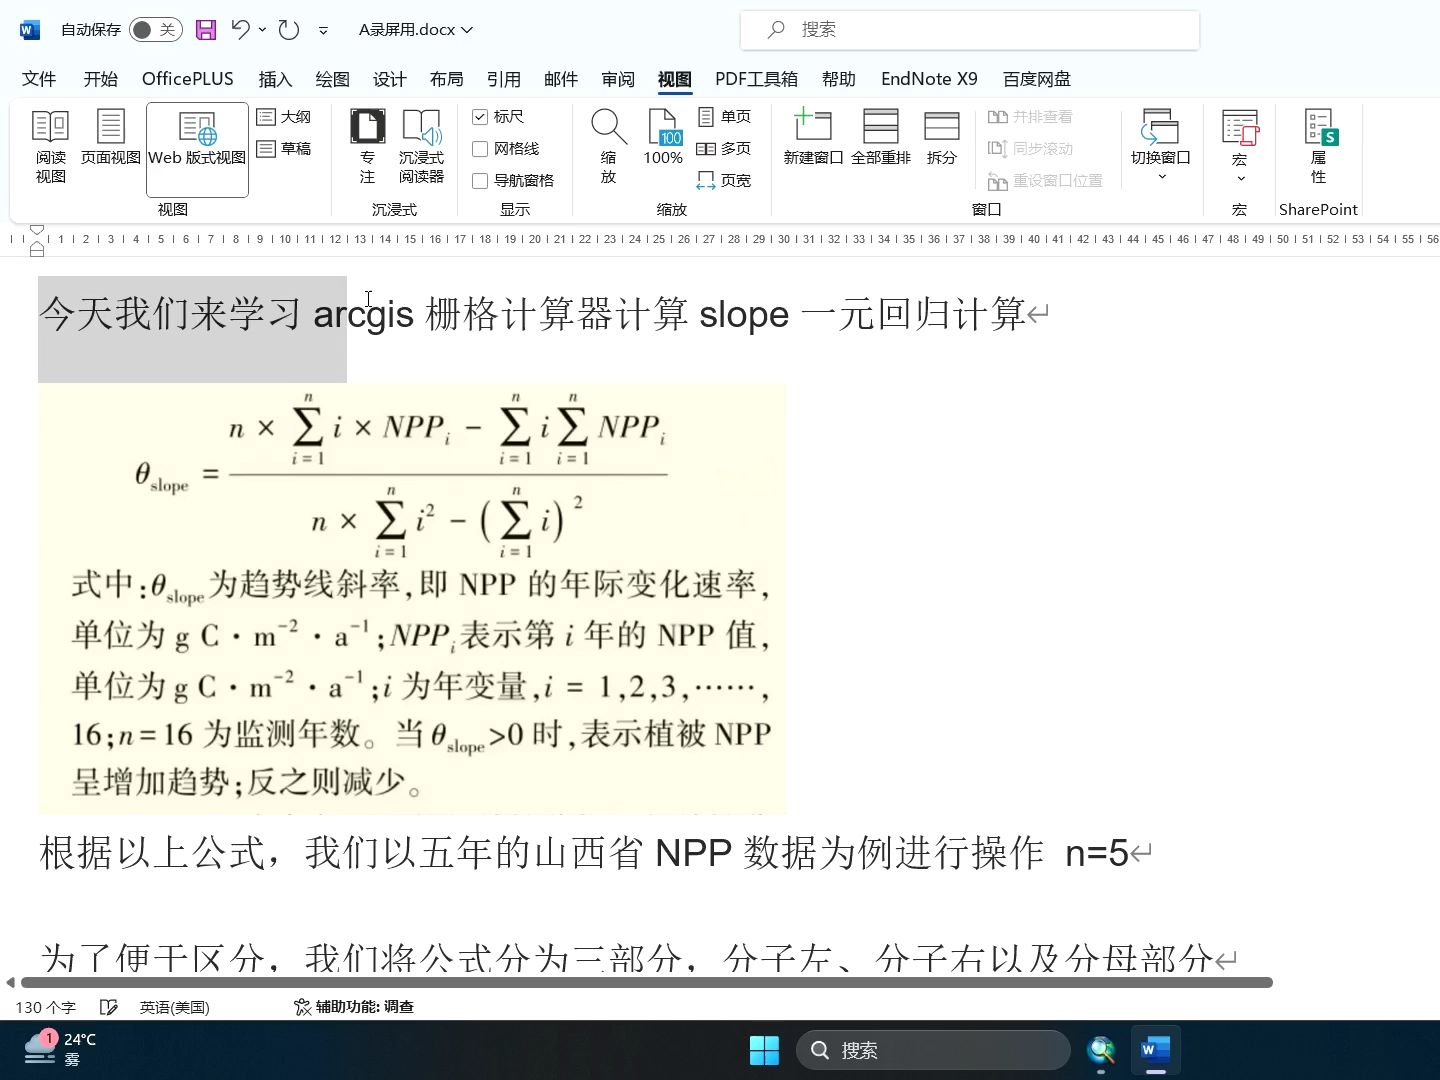Open the 百度网盘 tab

tap(1037, 79)
